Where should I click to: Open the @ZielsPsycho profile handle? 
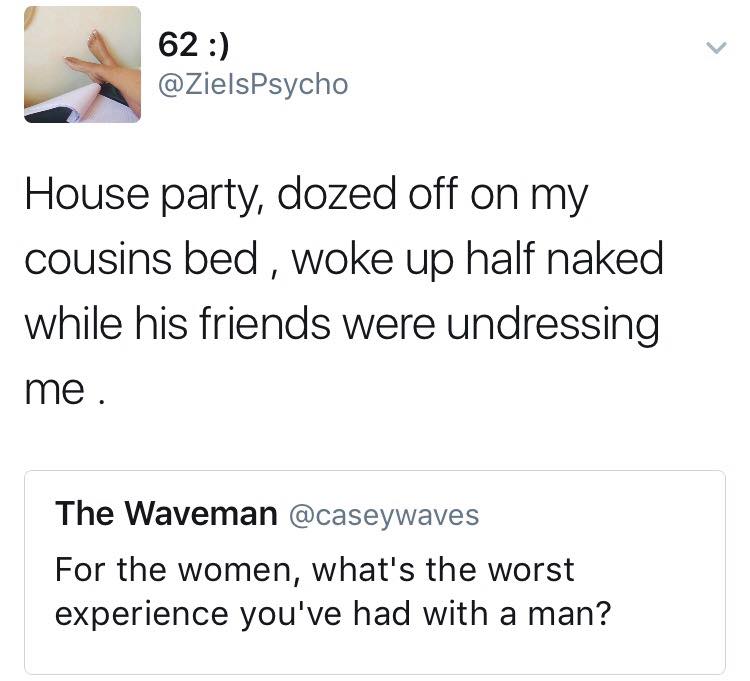point(253,85)
